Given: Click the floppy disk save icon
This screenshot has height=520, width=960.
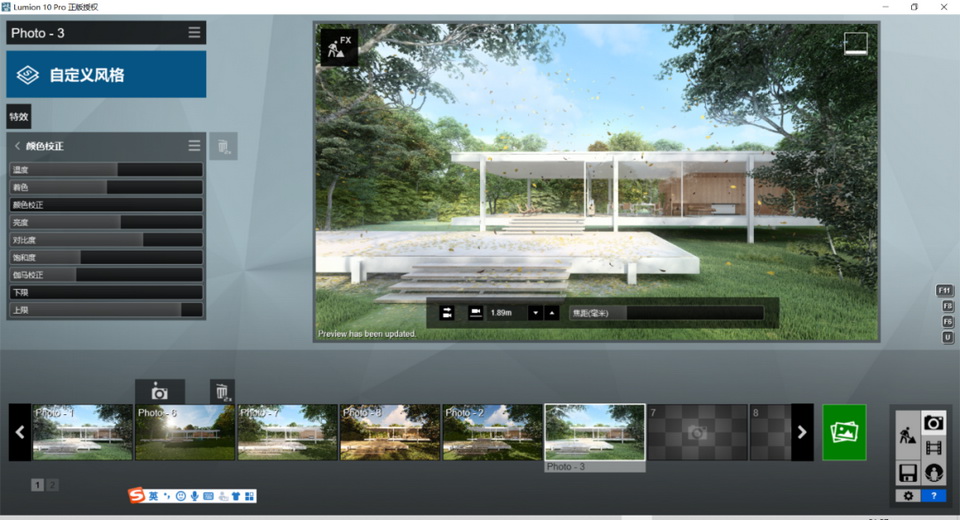Looking at the screenshot, I should point(908,472).
